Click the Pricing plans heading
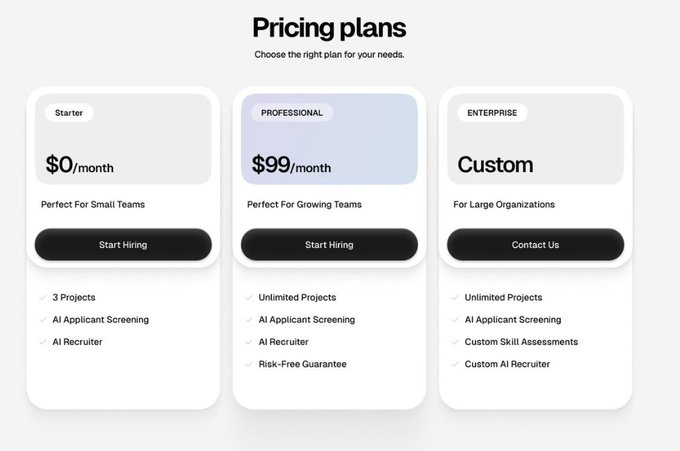Screen dimensions: 680x451 pos(330,28)
